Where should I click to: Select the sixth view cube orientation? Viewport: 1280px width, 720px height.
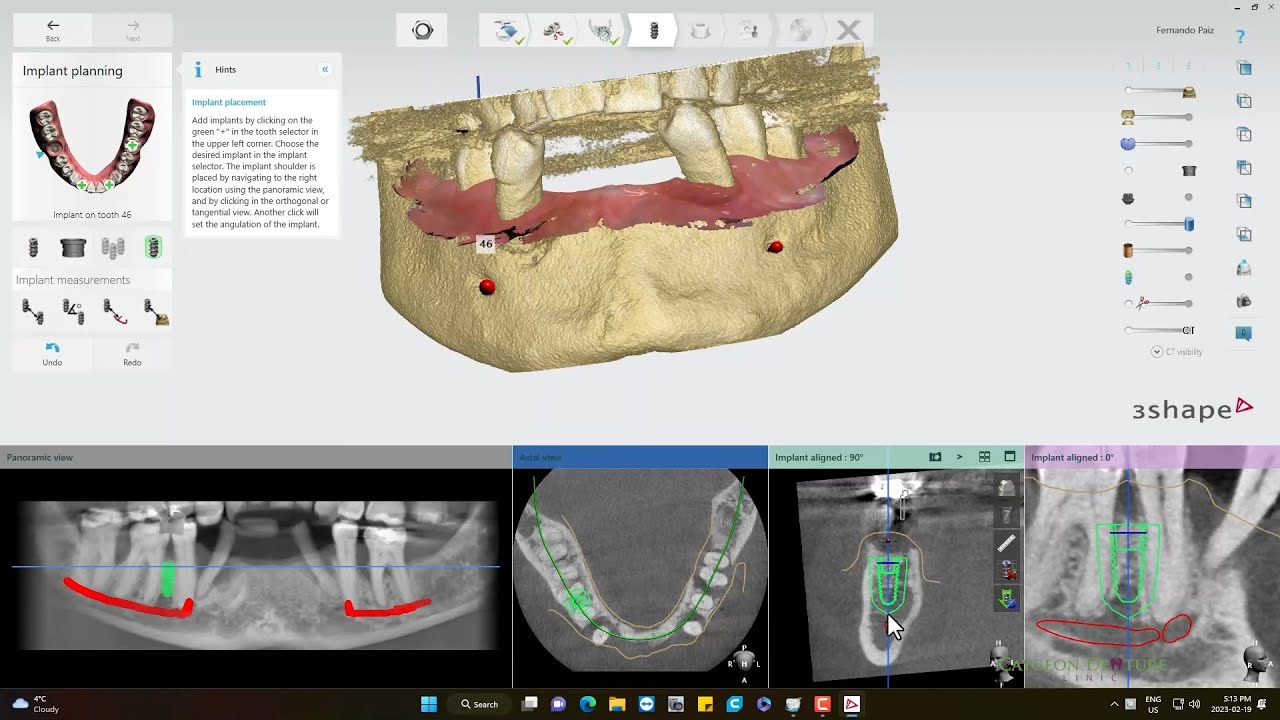point(1244,234)
